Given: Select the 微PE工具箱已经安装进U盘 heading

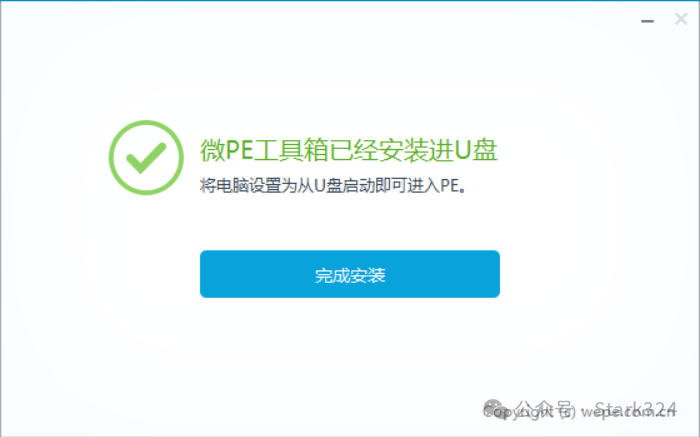Looking at the screenshot, I should pyautogui.click(x=348, y=150).
